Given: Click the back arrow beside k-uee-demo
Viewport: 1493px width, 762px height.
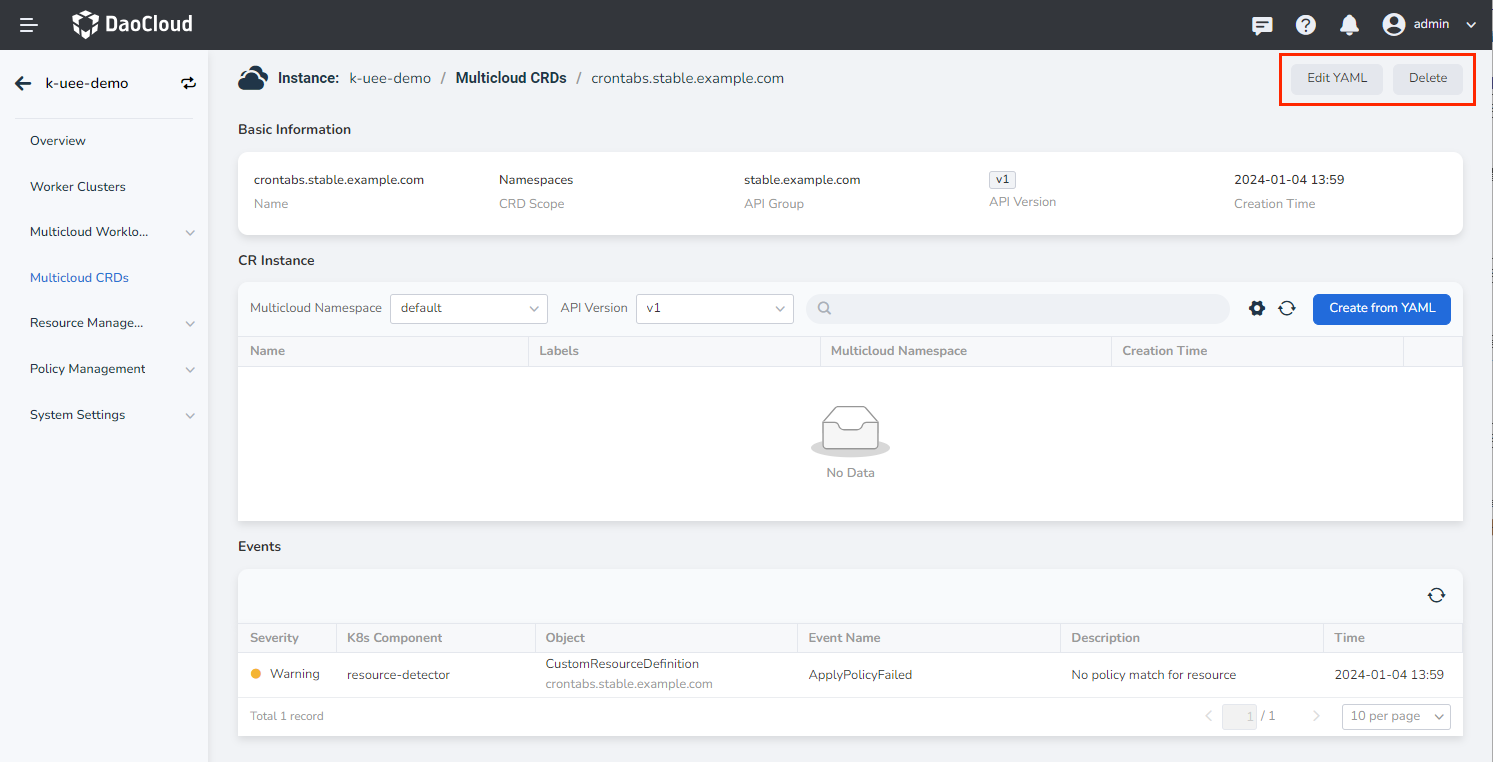Looking at the screenshot, I should pyautogui.click(x=23, y=83).
